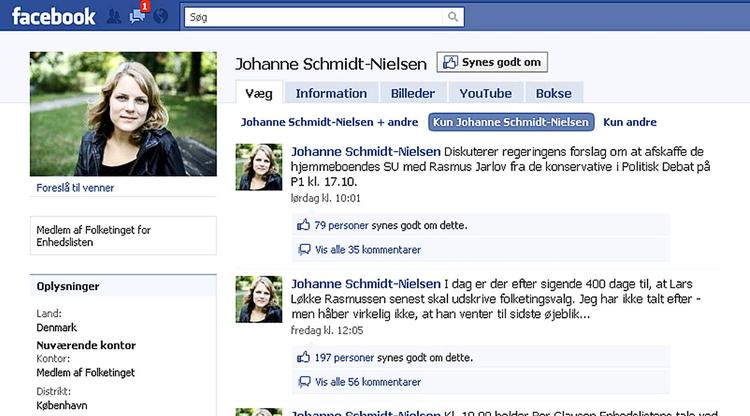Image resolution: width=750 pixels, height=416 pixels.
Task: Select filter Johanne Schmidt-Nielsen + andre
Action: click(x=329, y=122)
